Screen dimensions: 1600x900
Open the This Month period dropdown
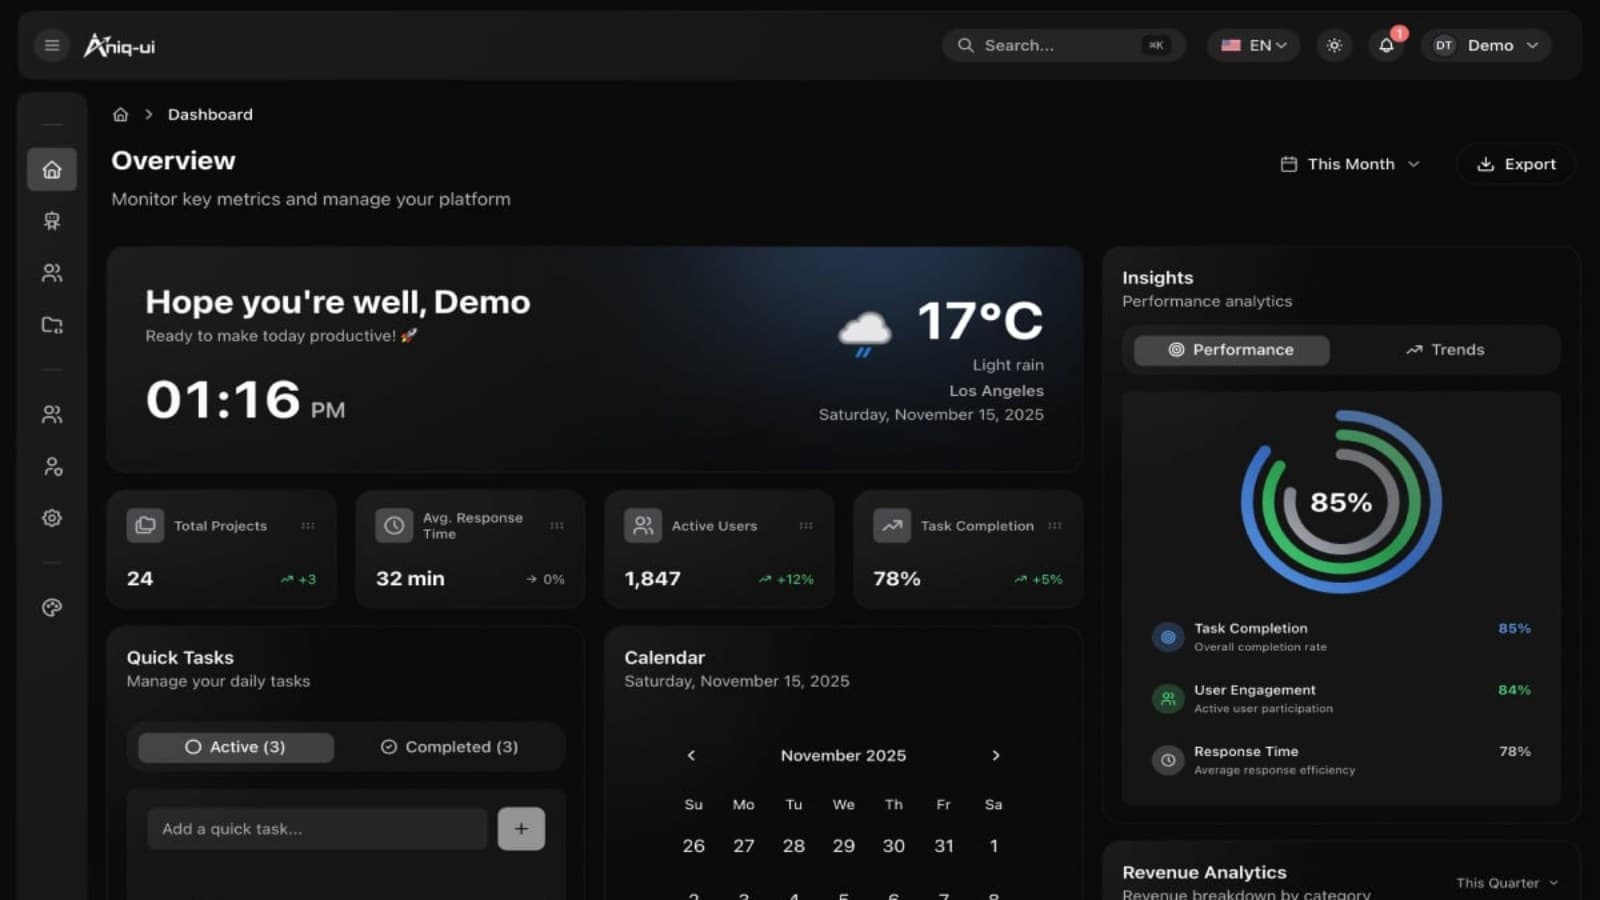1350,164
